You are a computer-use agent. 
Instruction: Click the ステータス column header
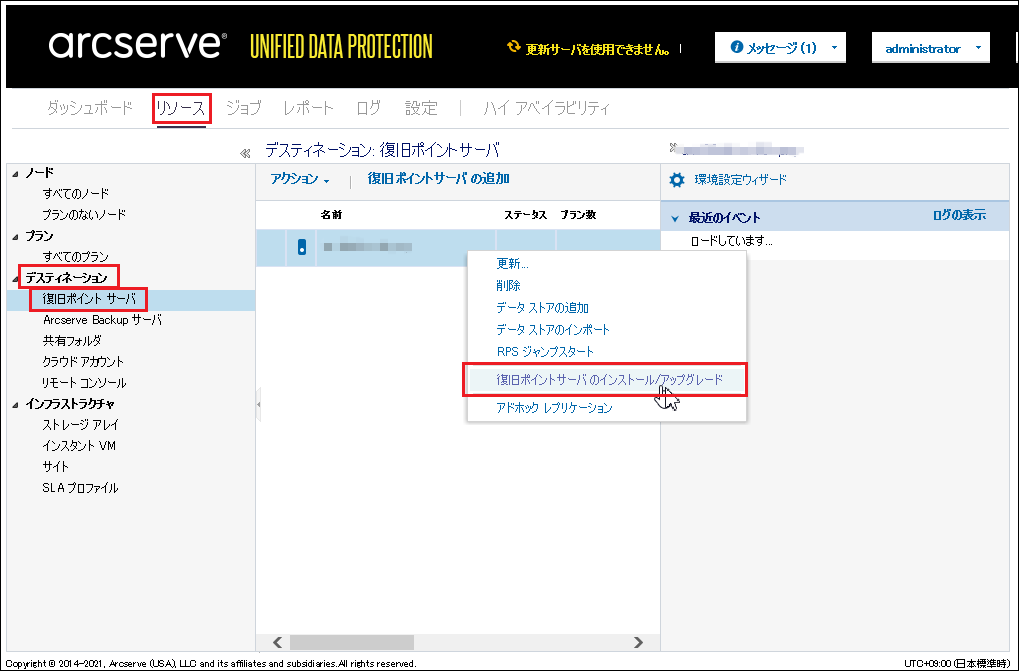[526, 215]
